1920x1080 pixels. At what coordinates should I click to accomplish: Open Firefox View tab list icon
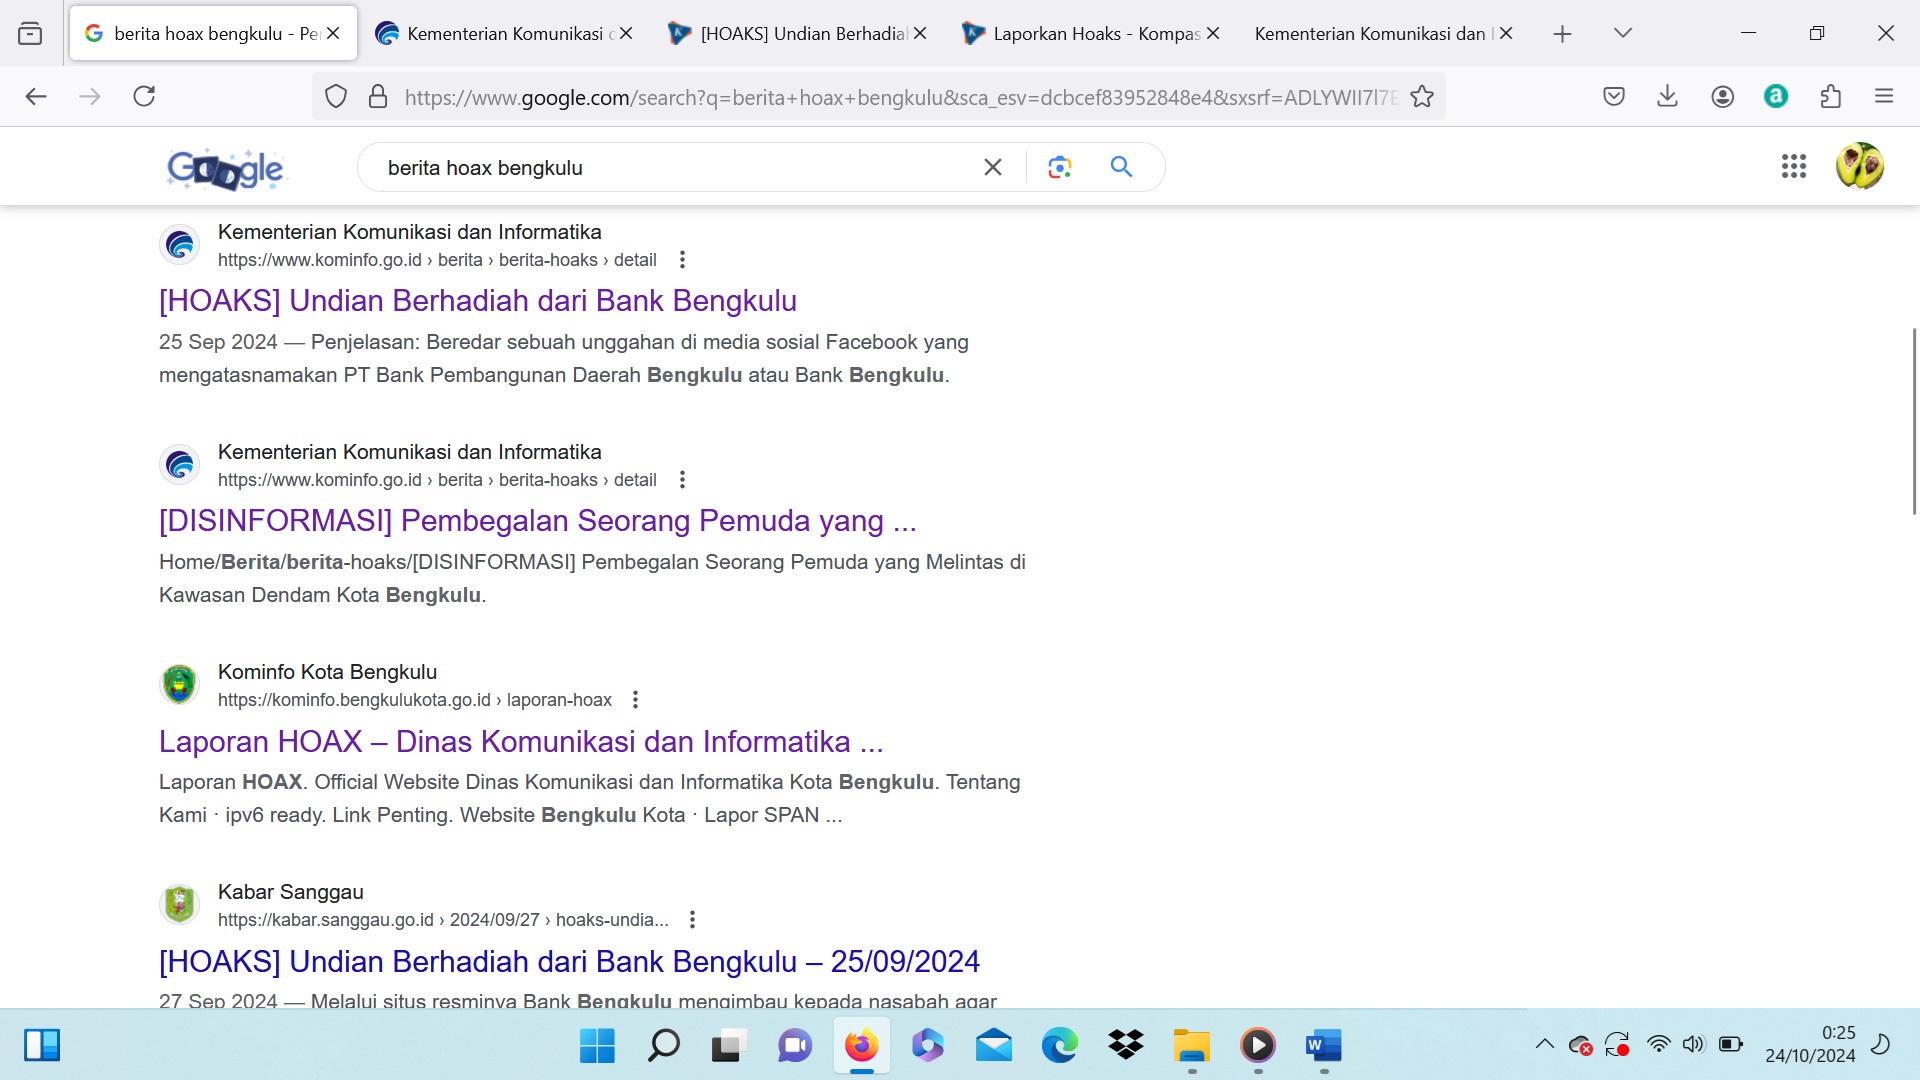(x=30, y=34)
